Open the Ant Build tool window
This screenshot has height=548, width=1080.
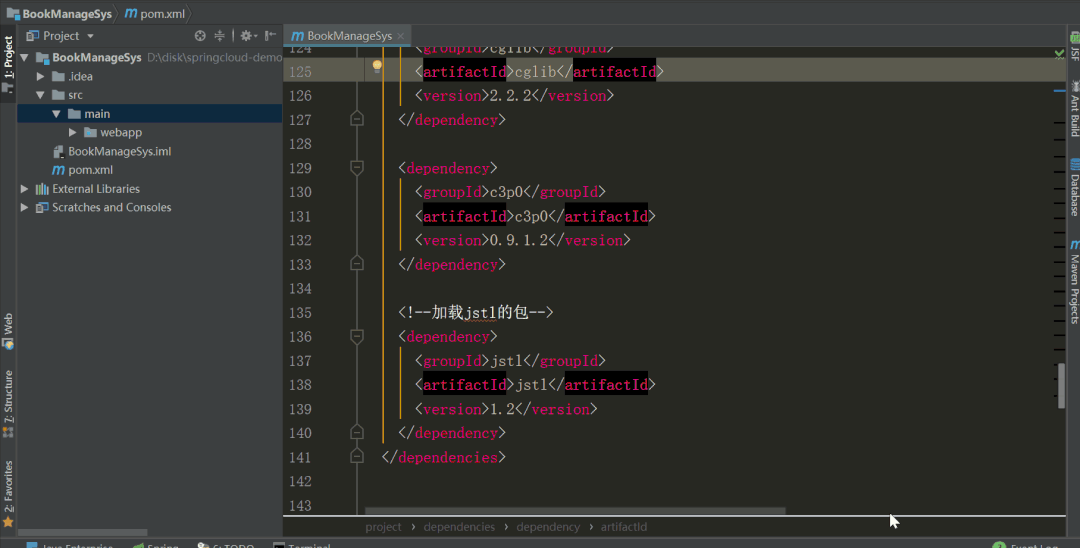[x=1074, y=109]
